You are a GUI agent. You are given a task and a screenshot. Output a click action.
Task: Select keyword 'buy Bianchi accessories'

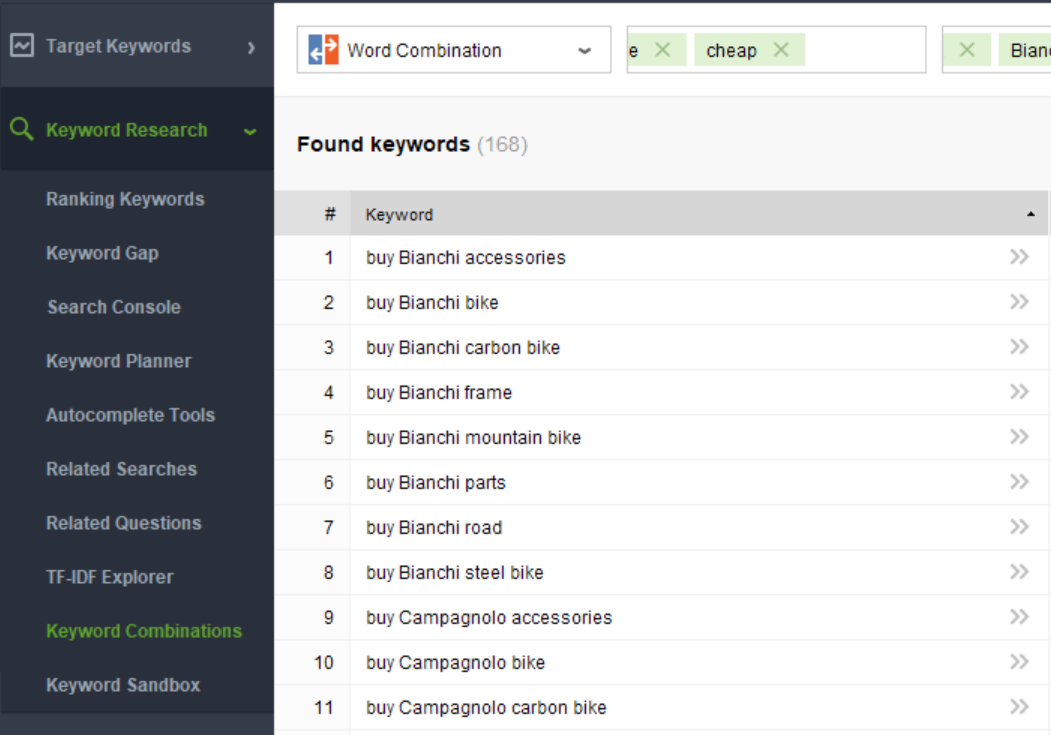coord(466,258)
